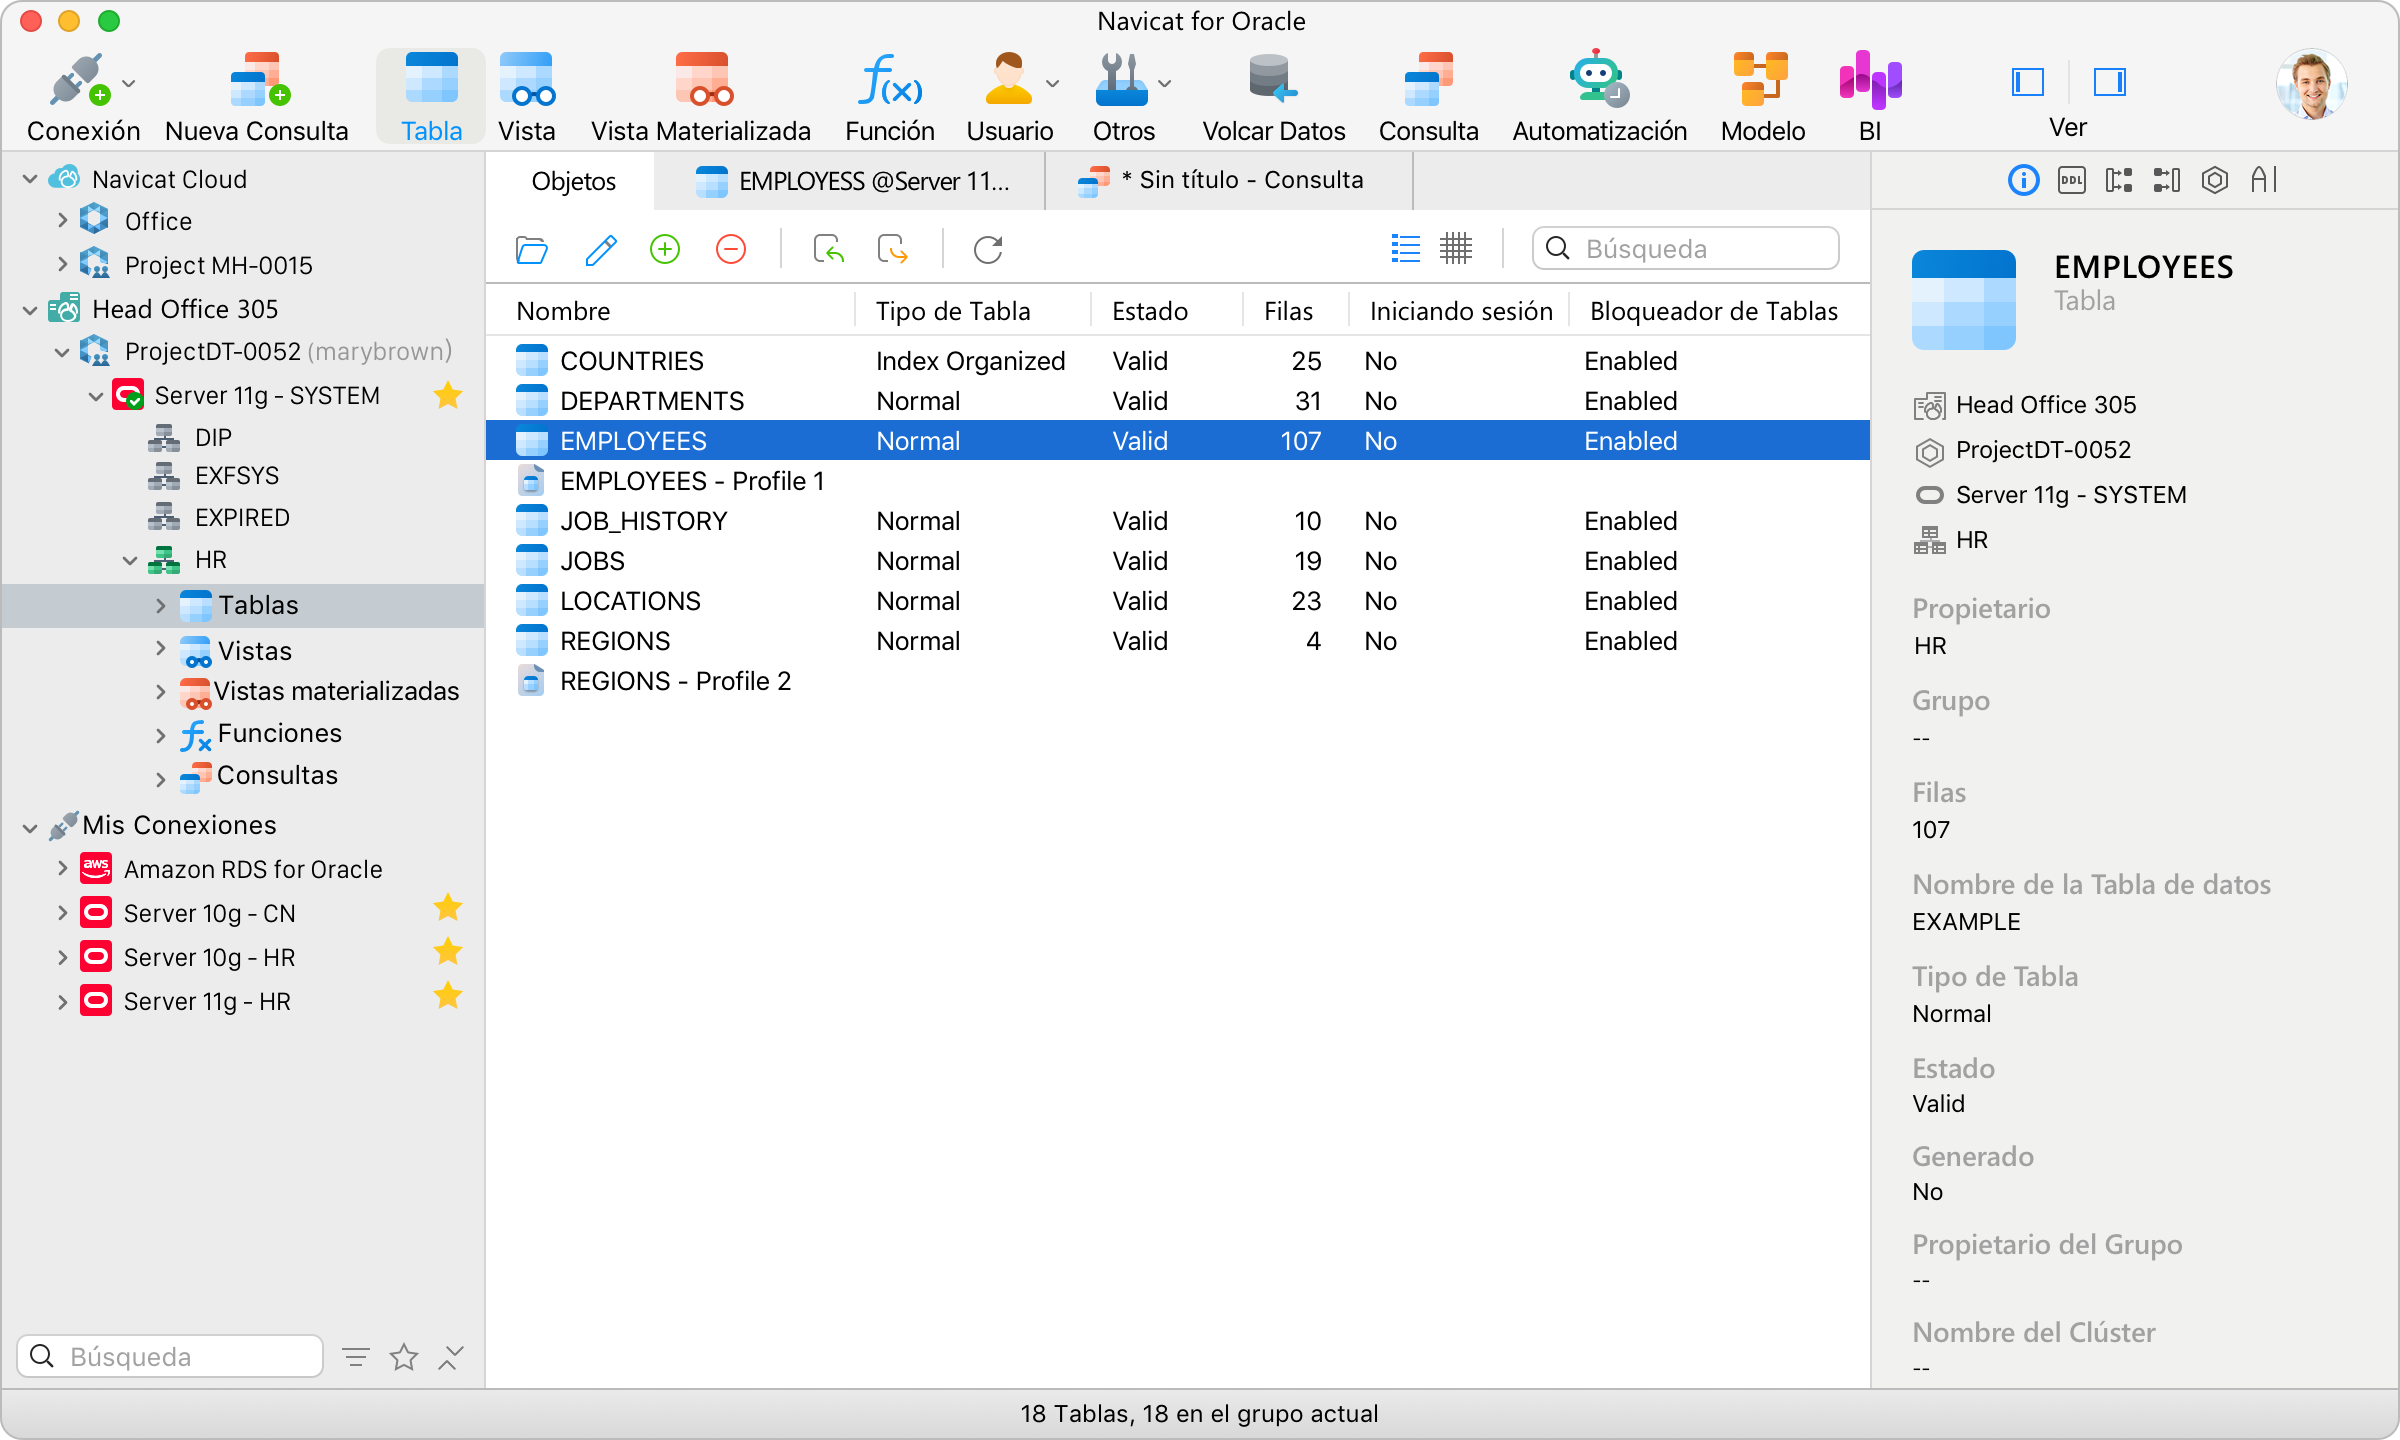Launch the BI toolbar icon
Viewport: 2400px width, 1440px height.
point(1870,80)
